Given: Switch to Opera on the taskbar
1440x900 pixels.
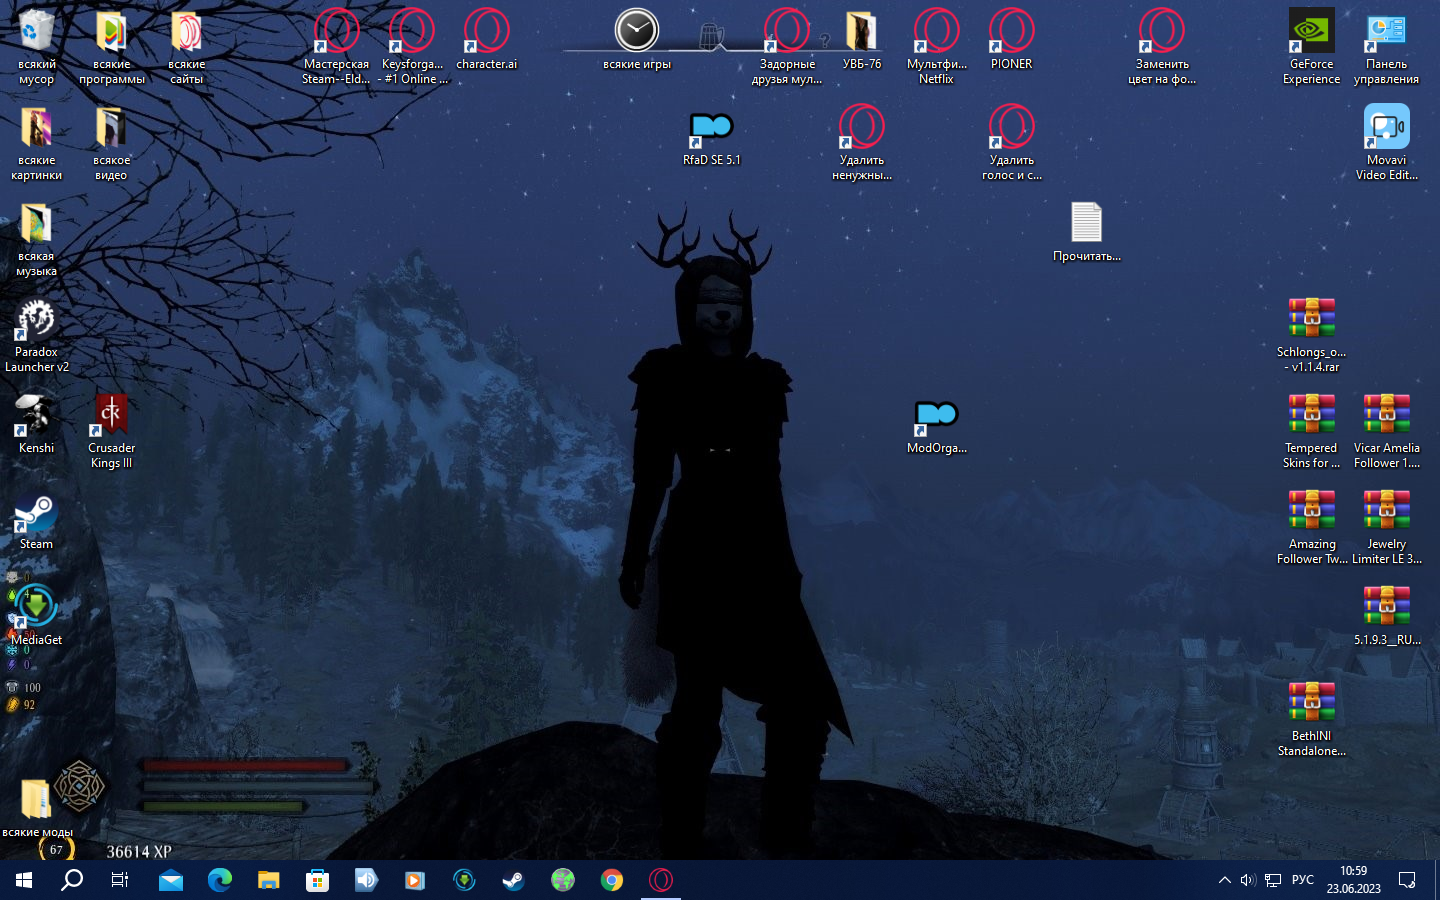Looking at the screenshot, I should [661, 880].
